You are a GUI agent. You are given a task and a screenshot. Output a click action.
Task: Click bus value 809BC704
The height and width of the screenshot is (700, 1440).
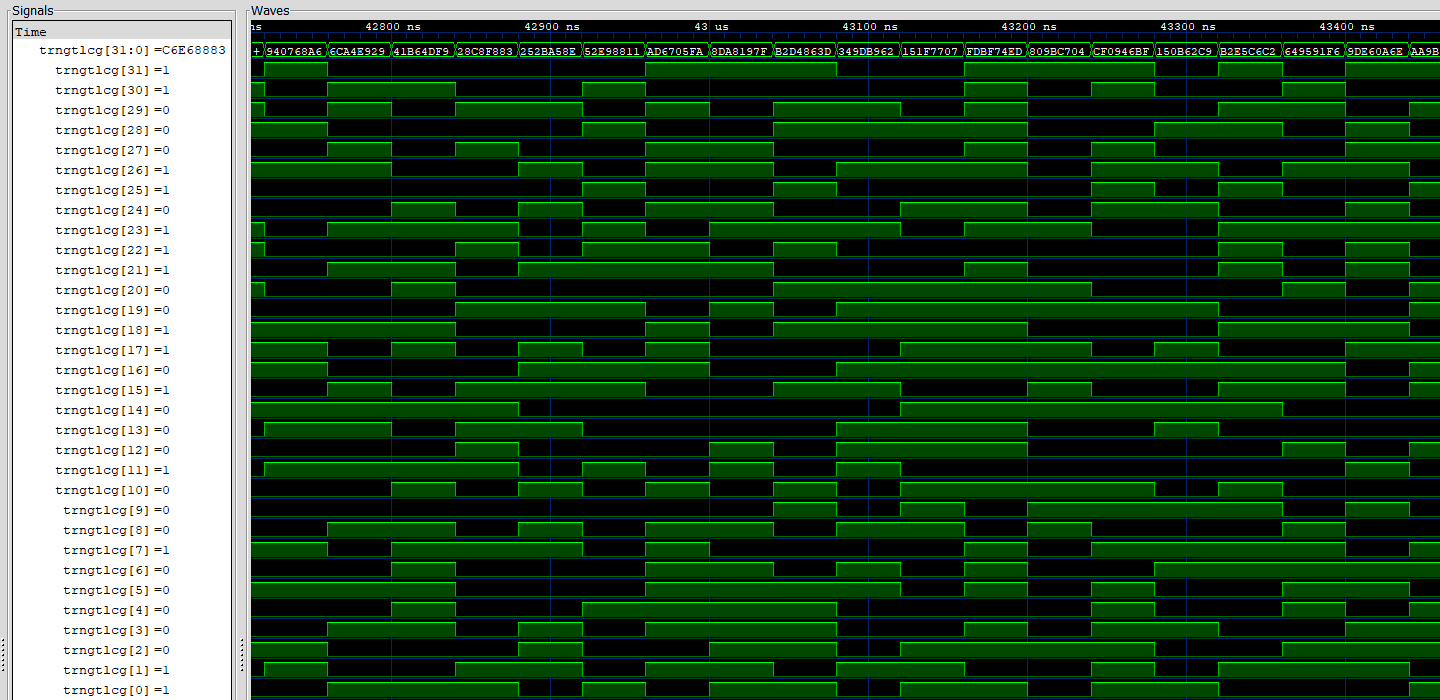coord(1058,50)
